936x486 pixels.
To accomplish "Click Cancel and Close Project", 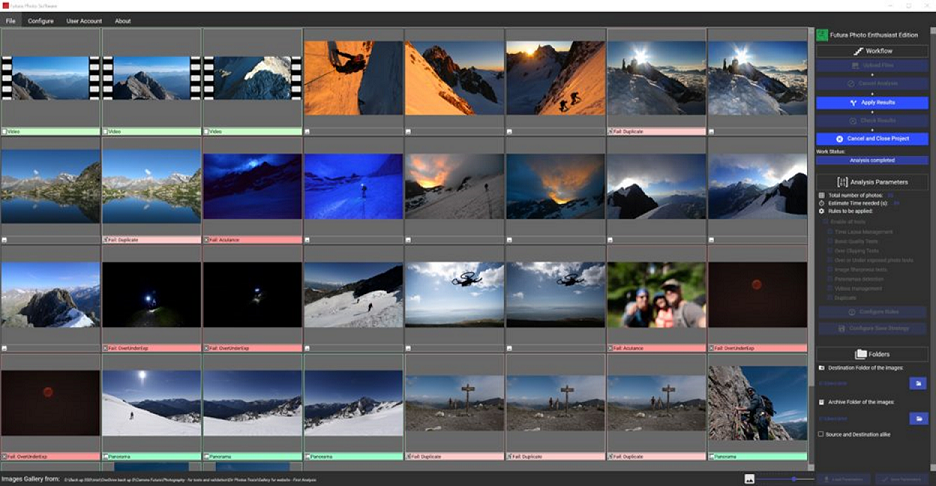I will coord(872,139).
